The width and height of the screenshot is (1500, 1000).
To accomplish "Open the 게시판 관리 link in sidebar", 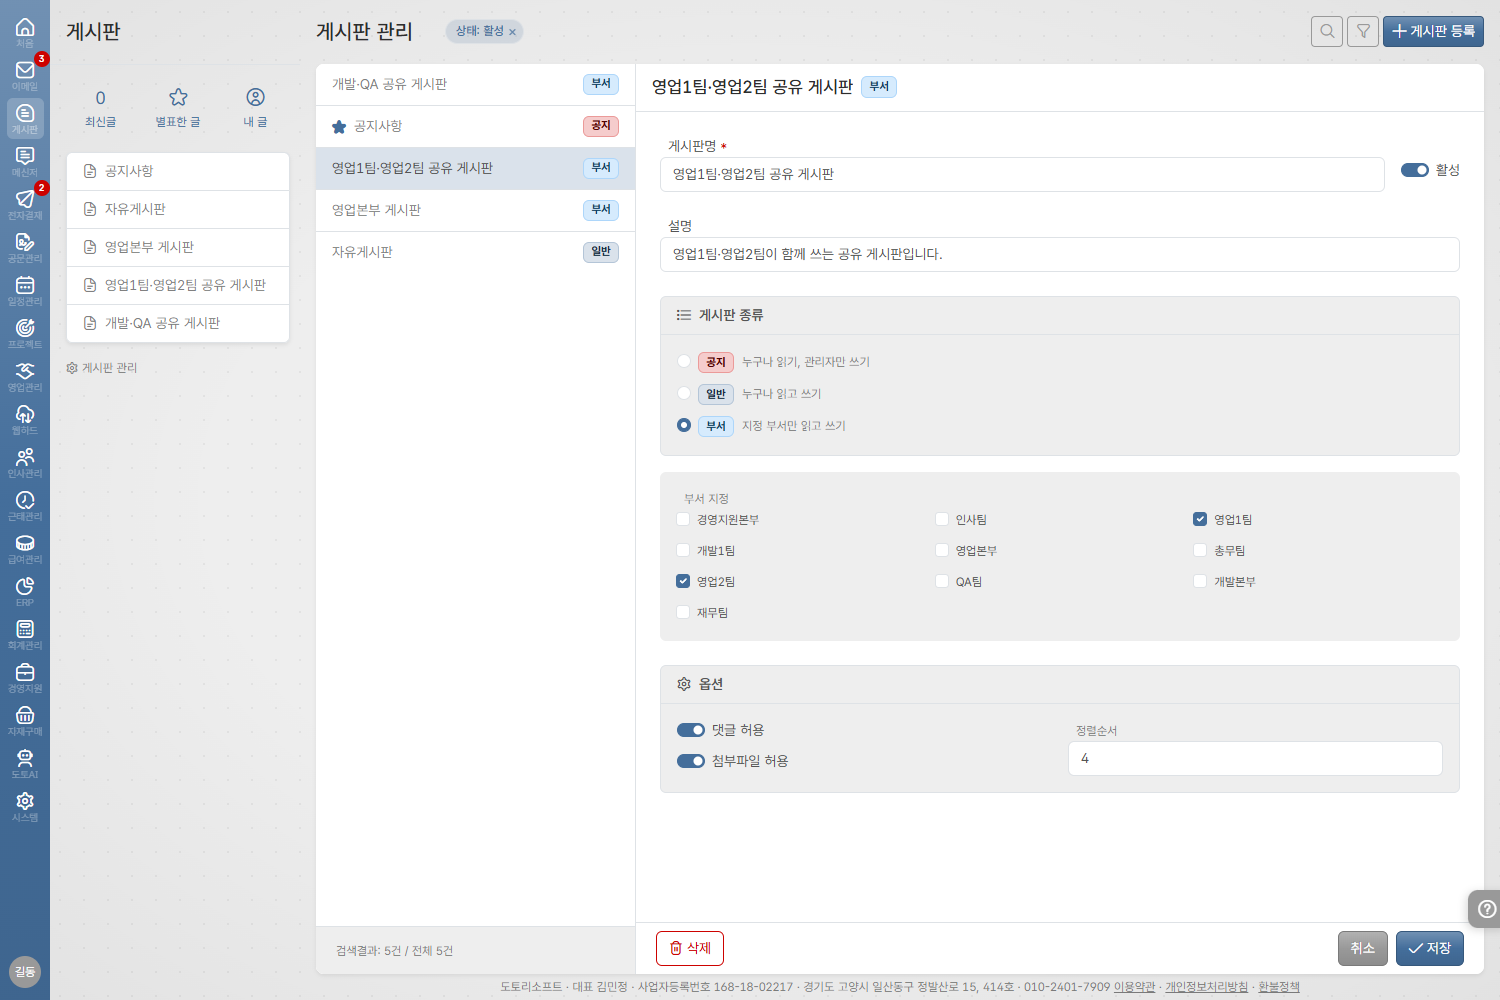I will tap(102, 368).
